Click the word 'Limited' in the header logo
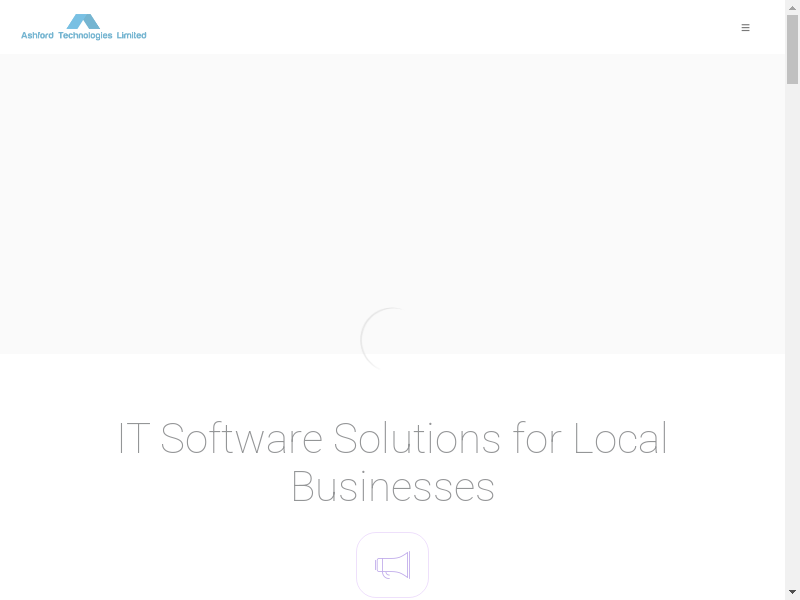 [x=131, y=35]
